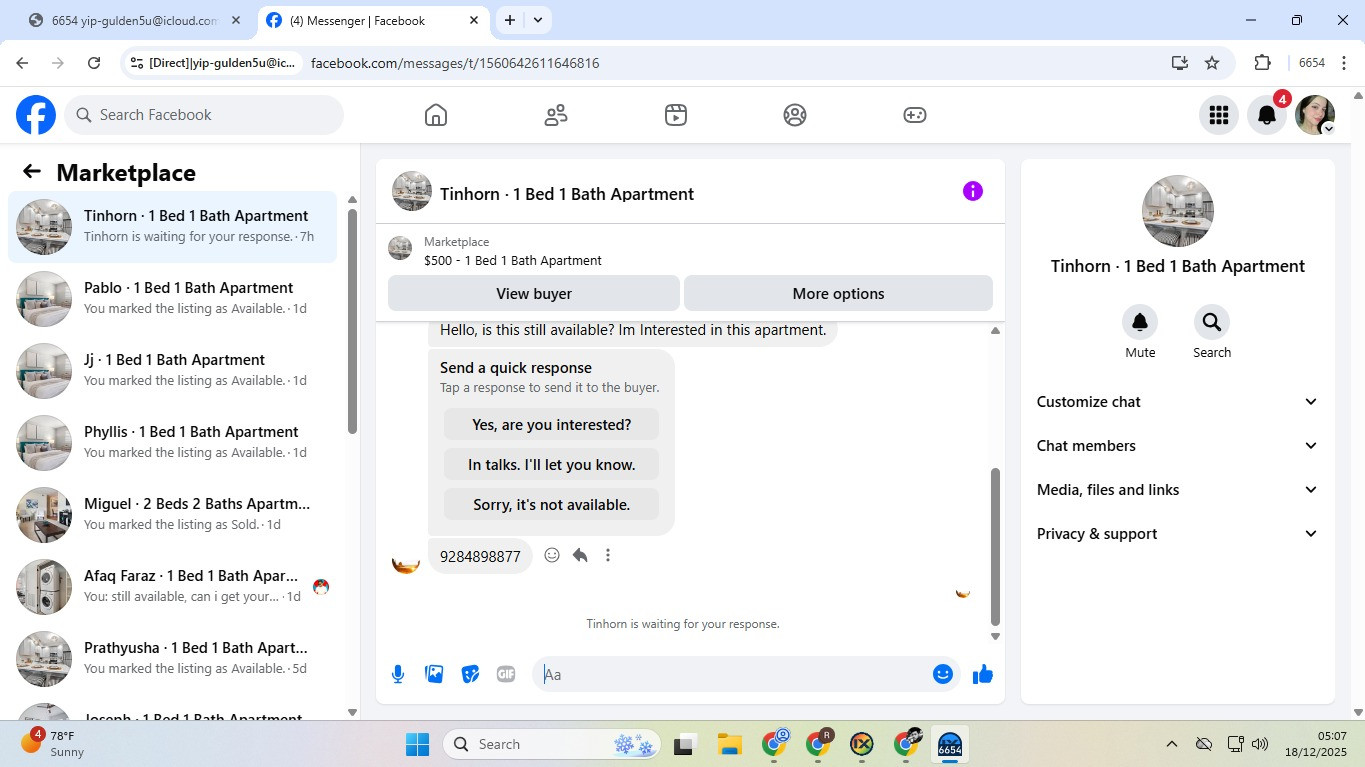Open the browser Extensions puzzle icon
The width and height of the screenshot is (1365, 767).
pos(1262,63)
